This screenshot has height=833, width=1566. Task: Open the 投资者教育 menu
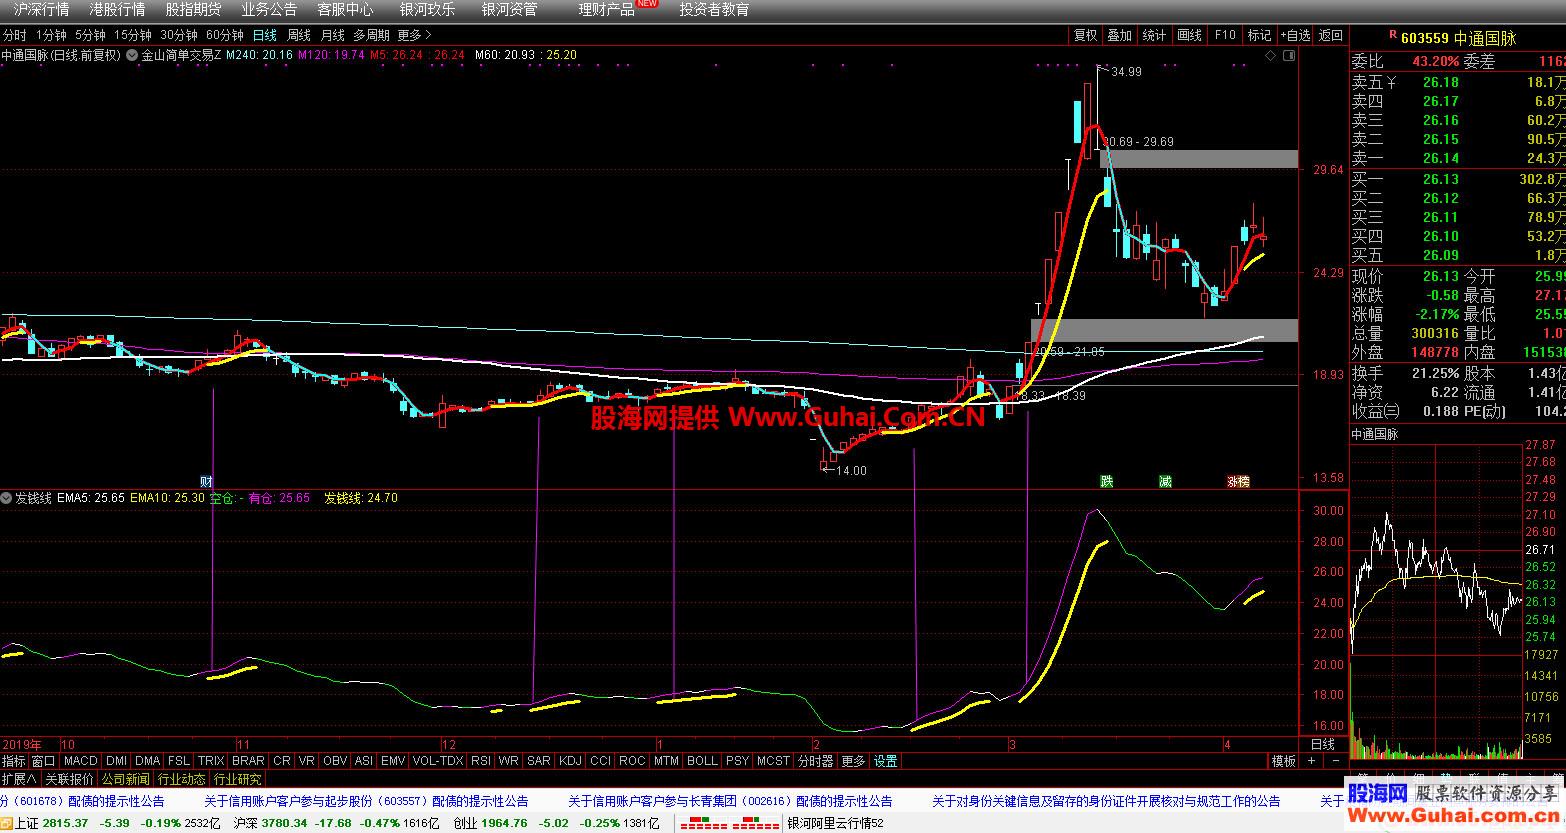tap(714, 9)
